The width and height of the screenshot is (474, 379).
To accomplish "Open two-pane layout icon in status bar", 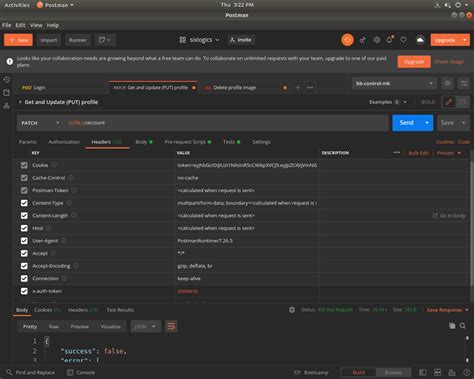I will [437, 372].
